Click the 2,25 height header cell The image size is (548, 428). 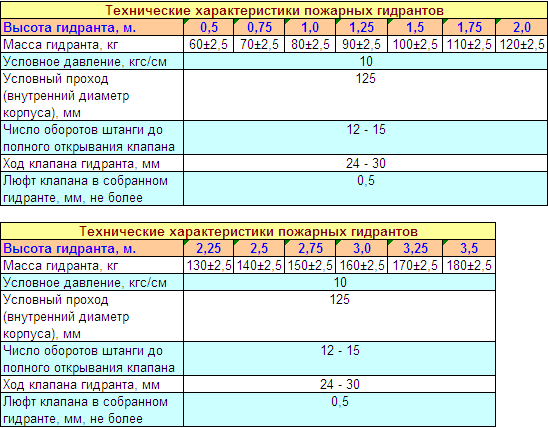pos(208,248)
